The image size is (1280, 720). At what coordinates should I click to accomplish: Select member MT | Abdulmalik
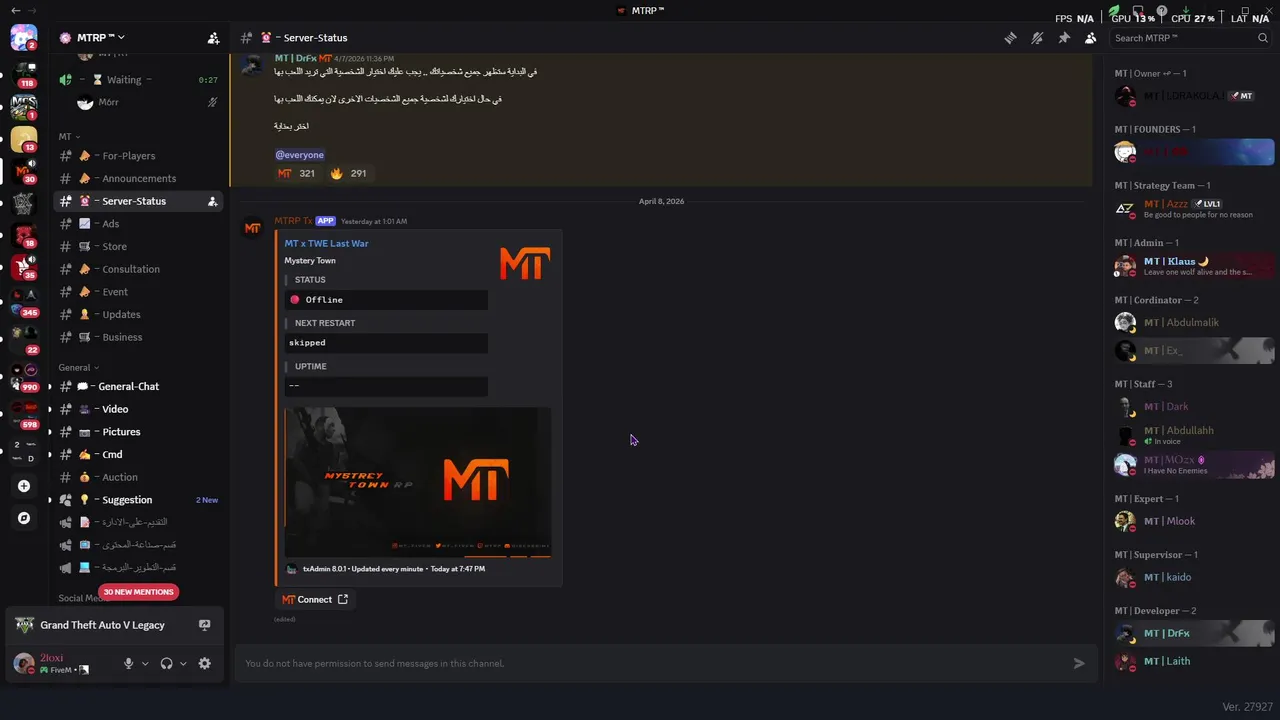click(x=1195, y=322)
